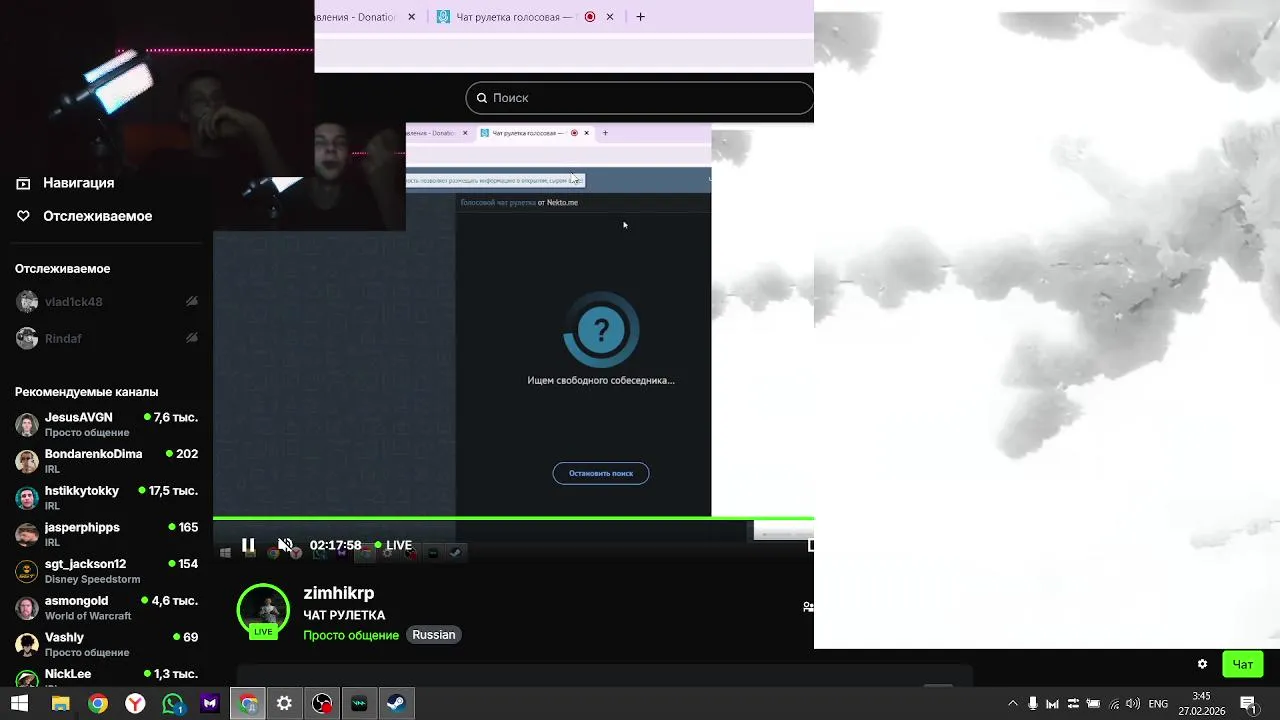The width and height of the screenshot is (1280, 720).
Task: Close the Чат рулетка голосовая tab
Action: click(x=611, y=17)
